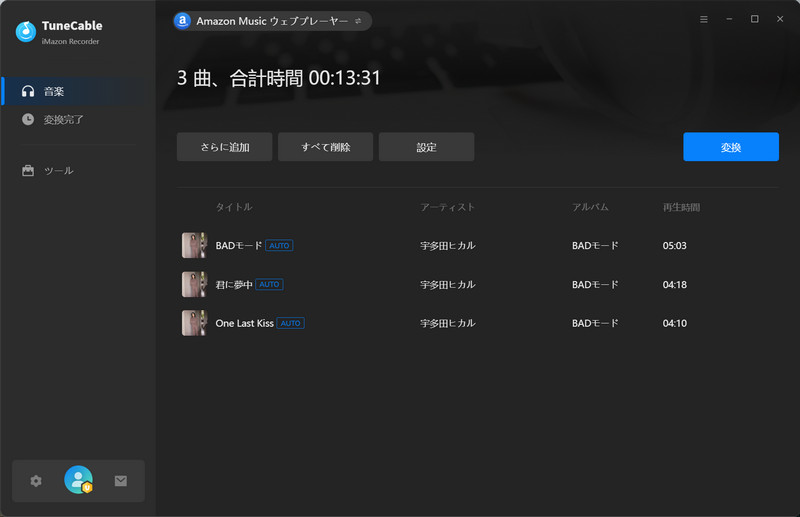Click the 設定 button
This screenshot has height=517, width=800.
[427, 147]
